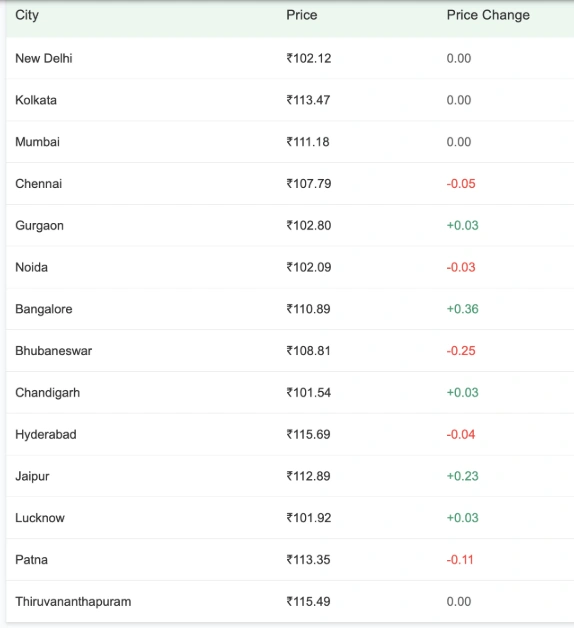
Task: Select the Thiruvananthapuram city name
Action: (73, 602)
